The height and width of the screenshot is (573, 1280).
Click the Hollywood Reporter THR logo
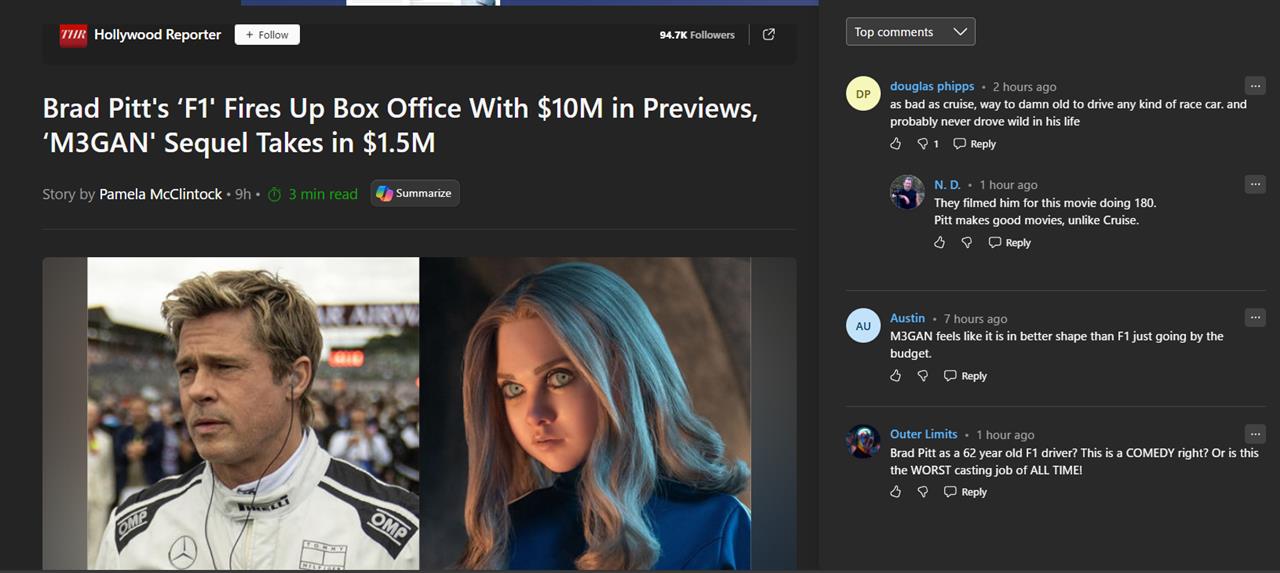click(x=73, y=35)
